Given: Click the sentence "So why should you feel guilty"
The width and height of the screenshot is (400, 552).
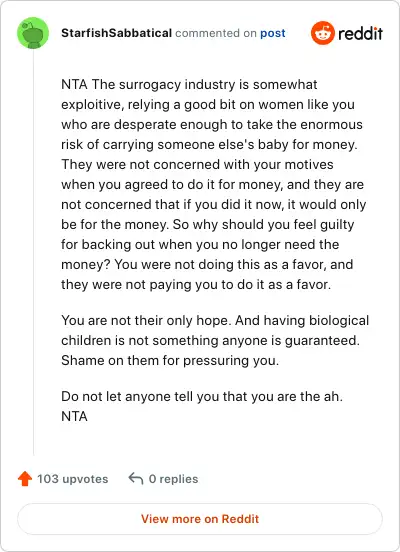Looking at the screenshot, I should pos(208,244).
